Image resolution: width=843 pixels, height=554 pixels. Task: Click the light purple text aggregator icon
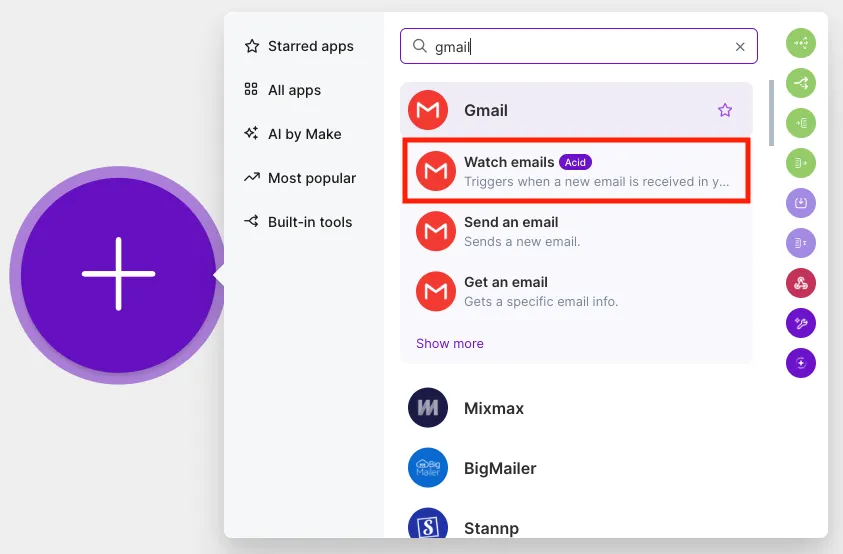pyautogui.click(x=801, y=243)
